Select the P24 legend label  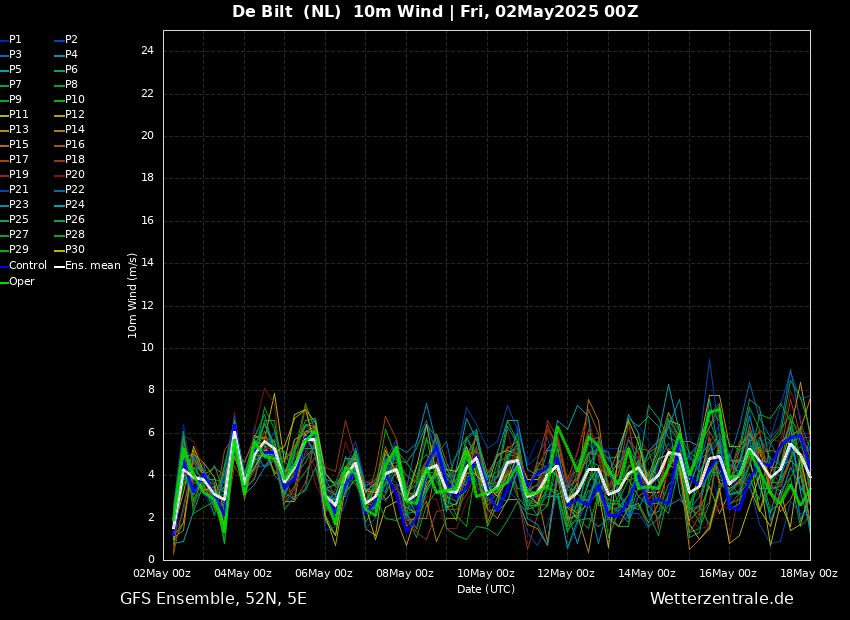tap(74, 205)
